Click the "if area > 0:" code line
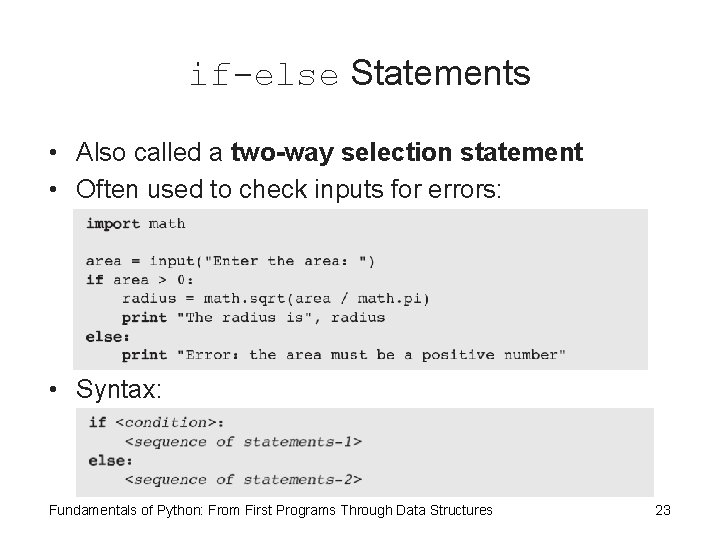The image size is (720, 540). click(140, 280)
